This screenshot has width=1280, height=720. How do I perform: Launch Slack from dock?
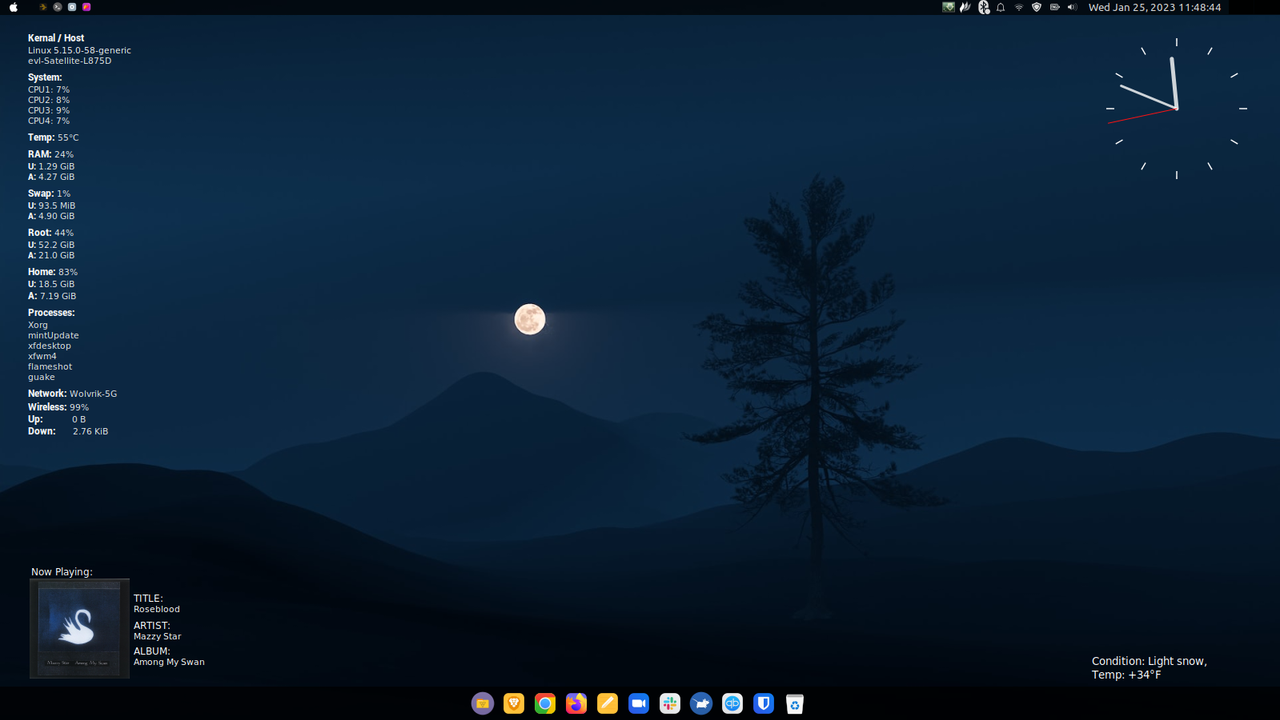point(670,704)
